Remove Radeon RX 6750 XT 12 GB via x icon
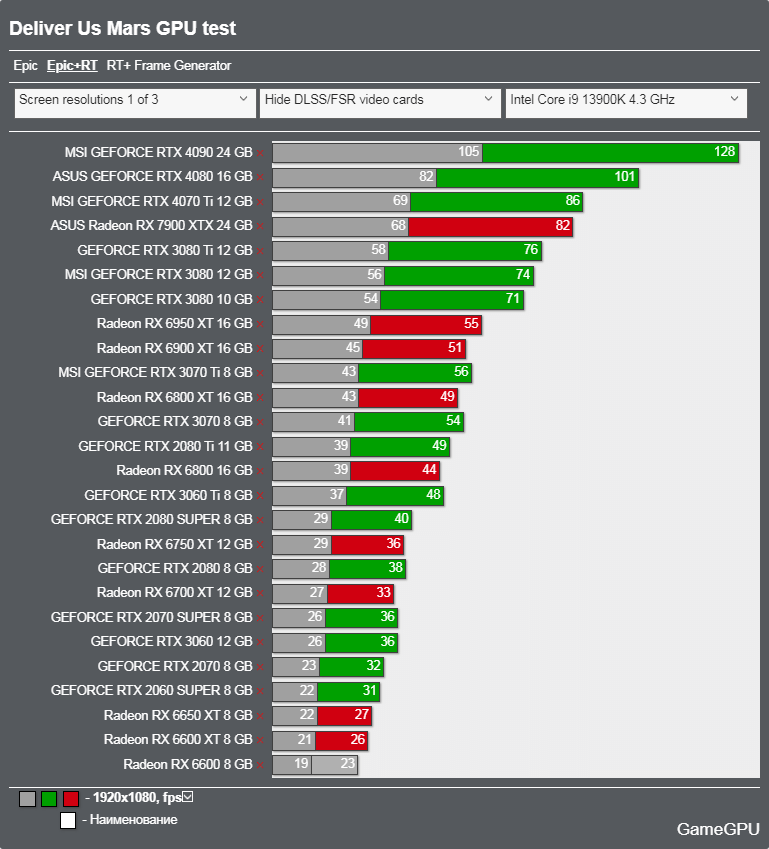The image size is (769, 849). pyautogui.click(x=260, y=545)
